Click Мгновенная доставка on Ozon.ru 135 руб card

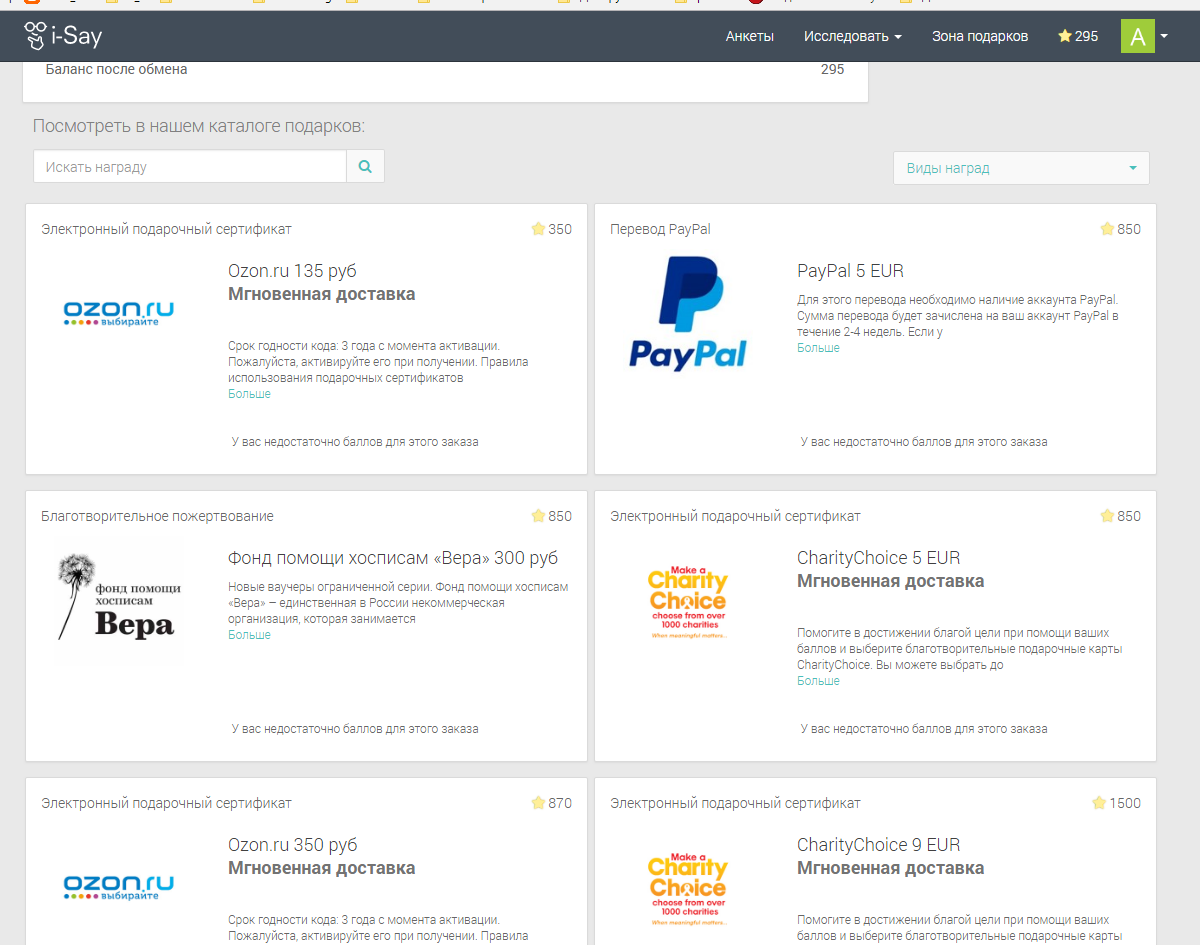321,294
